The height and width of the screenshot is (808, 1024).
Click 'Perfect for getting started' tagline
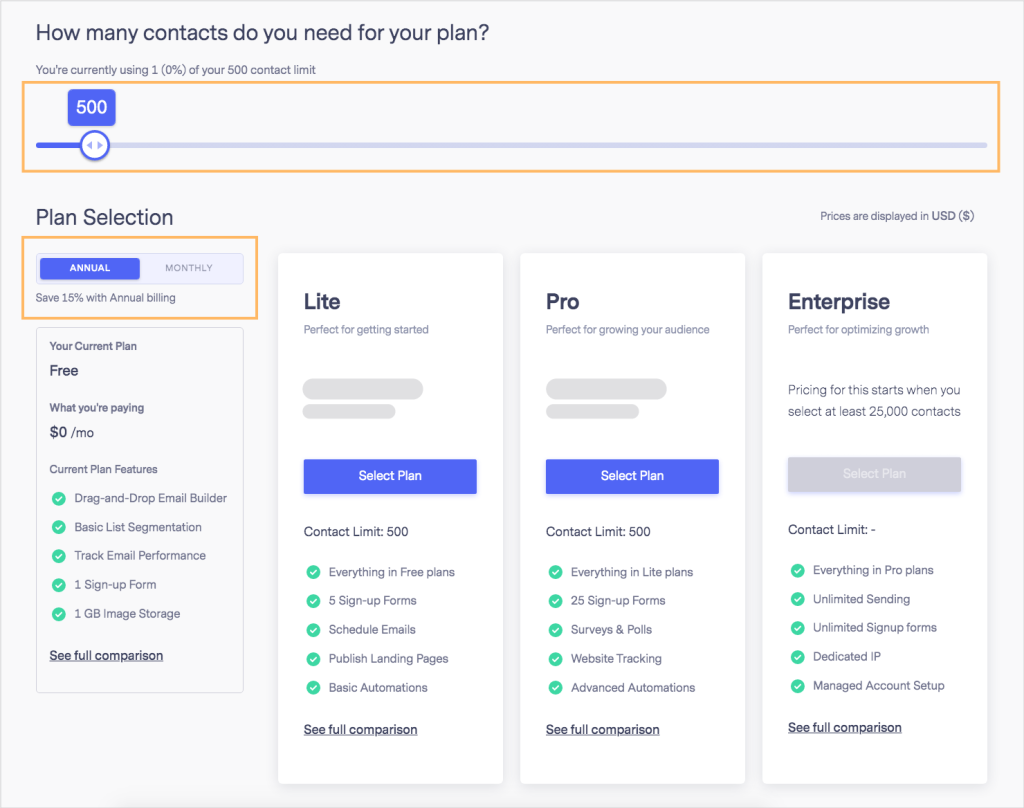coord(366,330)
